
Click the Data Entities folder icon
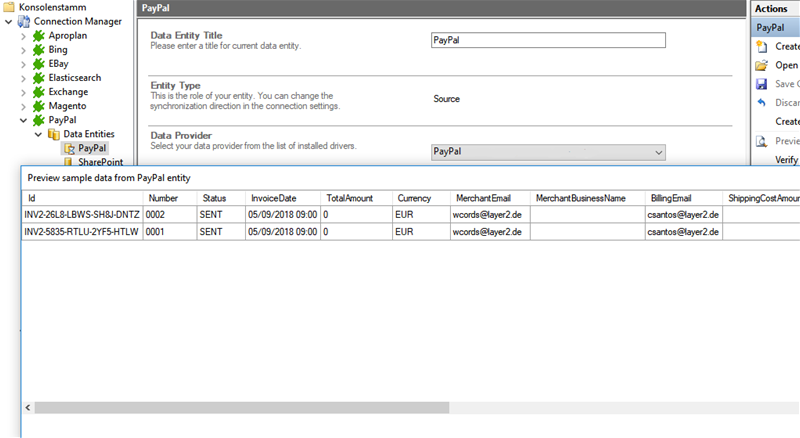pos(54,134)
